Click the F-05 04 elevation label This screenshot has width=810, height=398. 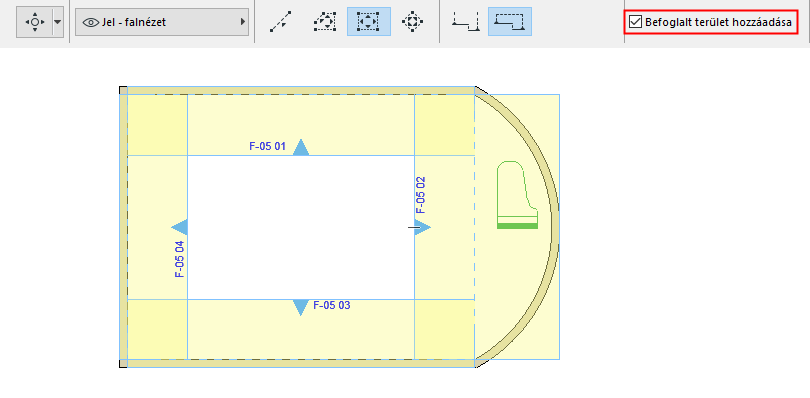(x=180, y=259)
